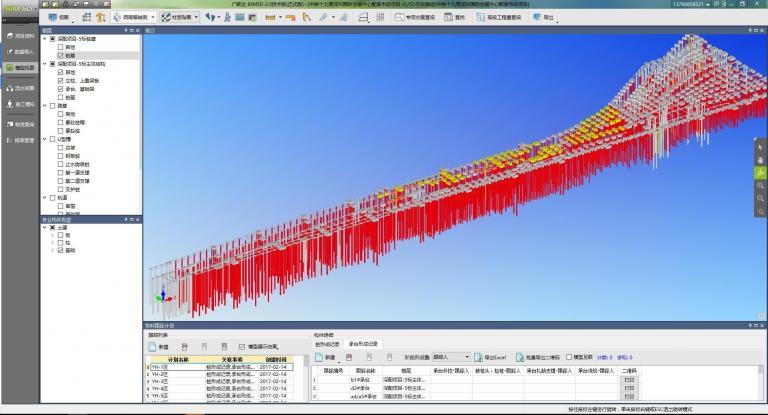Click the zoom magnifier on right toolbar
This screenshot has width=768, height=415.
point(760,185)
